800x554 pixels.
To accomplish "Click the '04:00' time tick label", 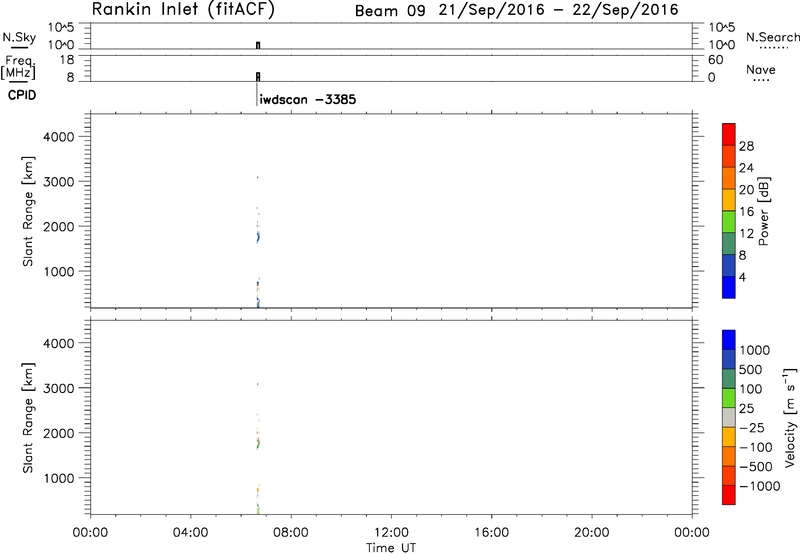I will (x=190, y=533).
